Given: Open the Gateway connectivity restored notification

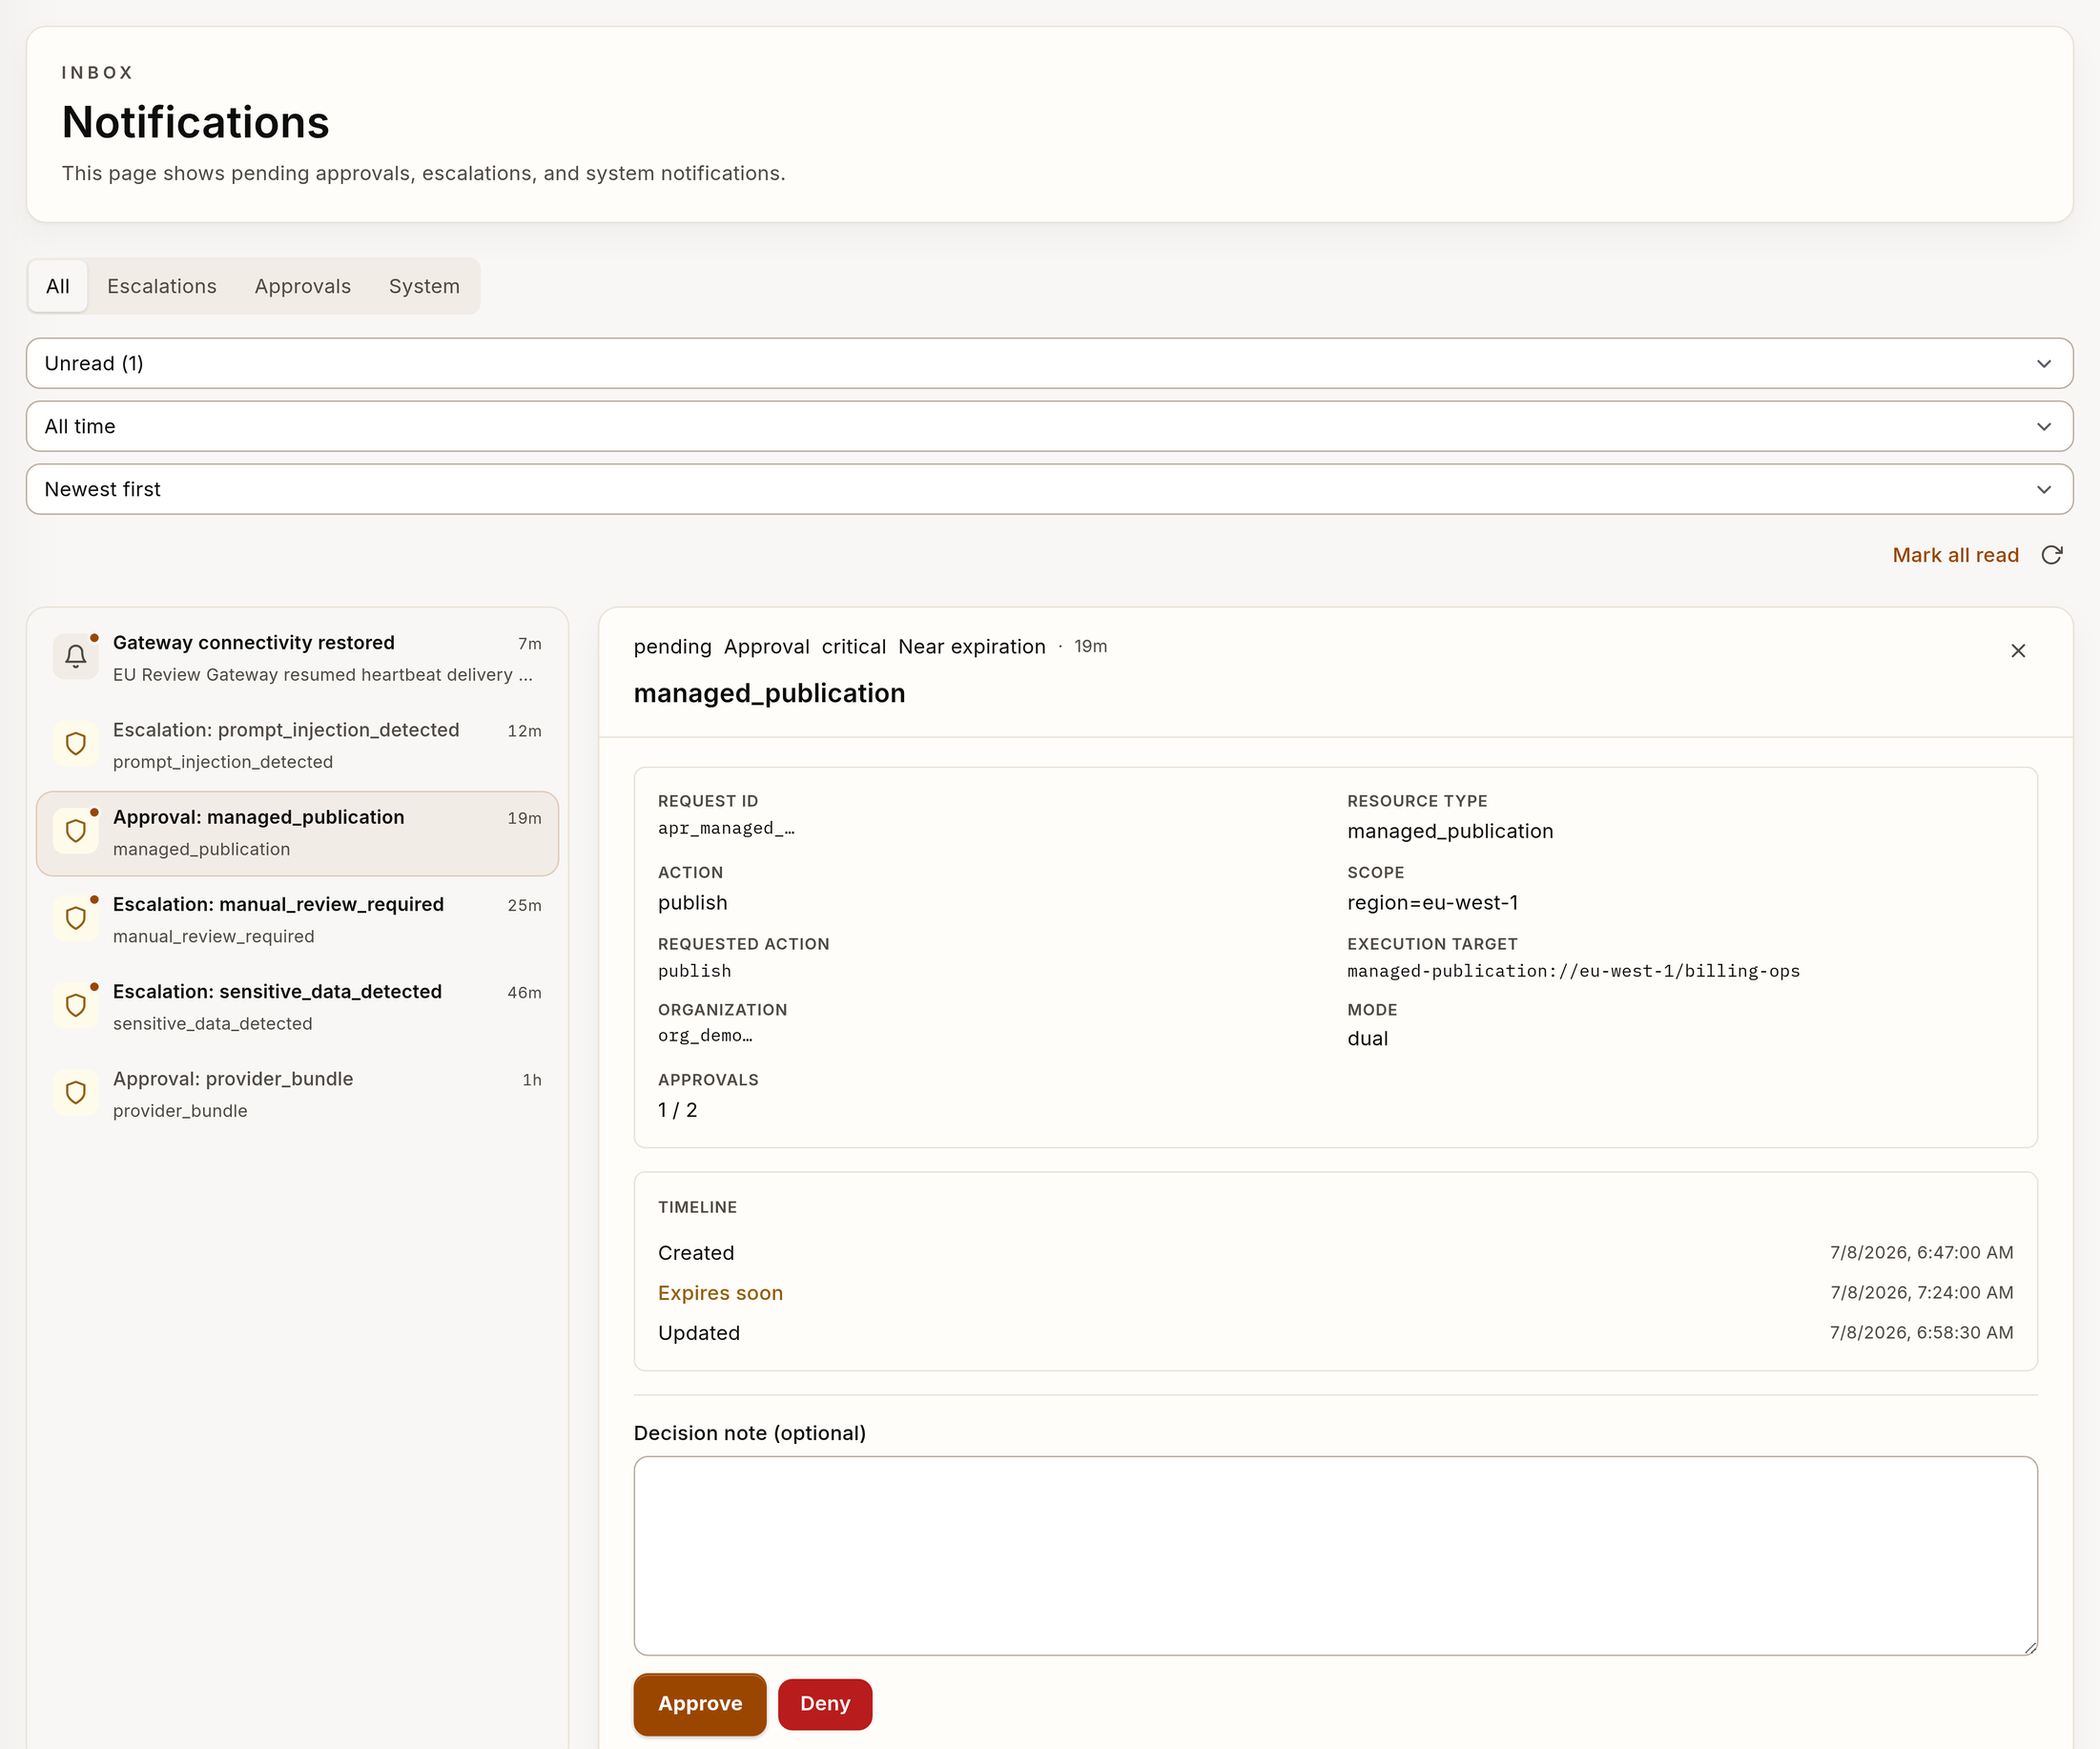Looking at the screenshot, I should (297, 658).
